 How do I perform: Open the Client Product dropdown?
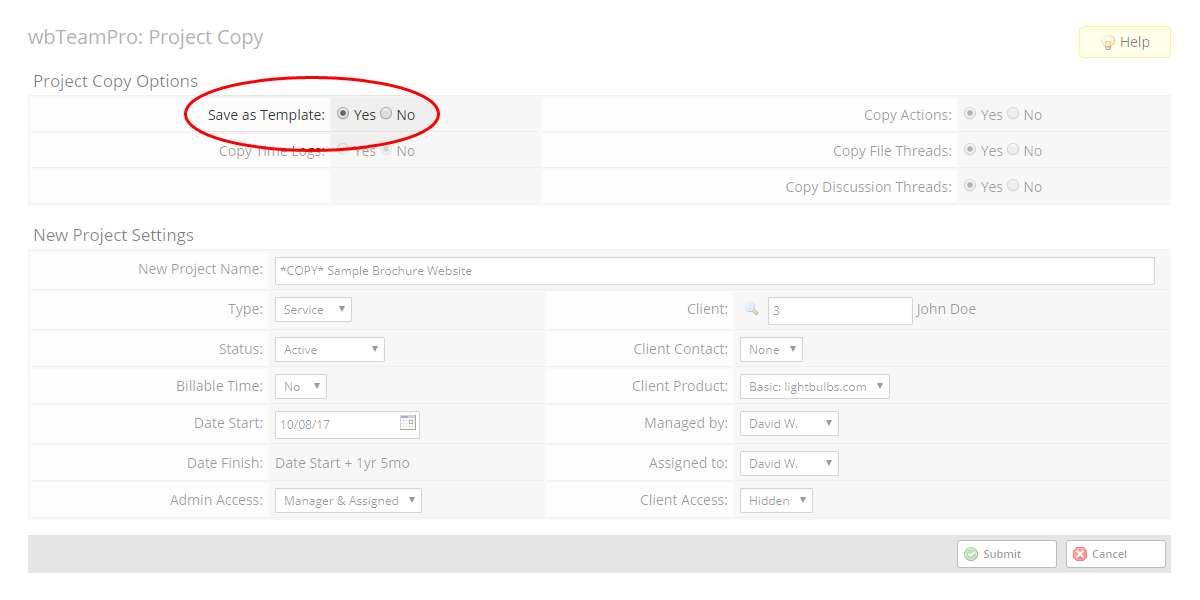pos(813,386)
